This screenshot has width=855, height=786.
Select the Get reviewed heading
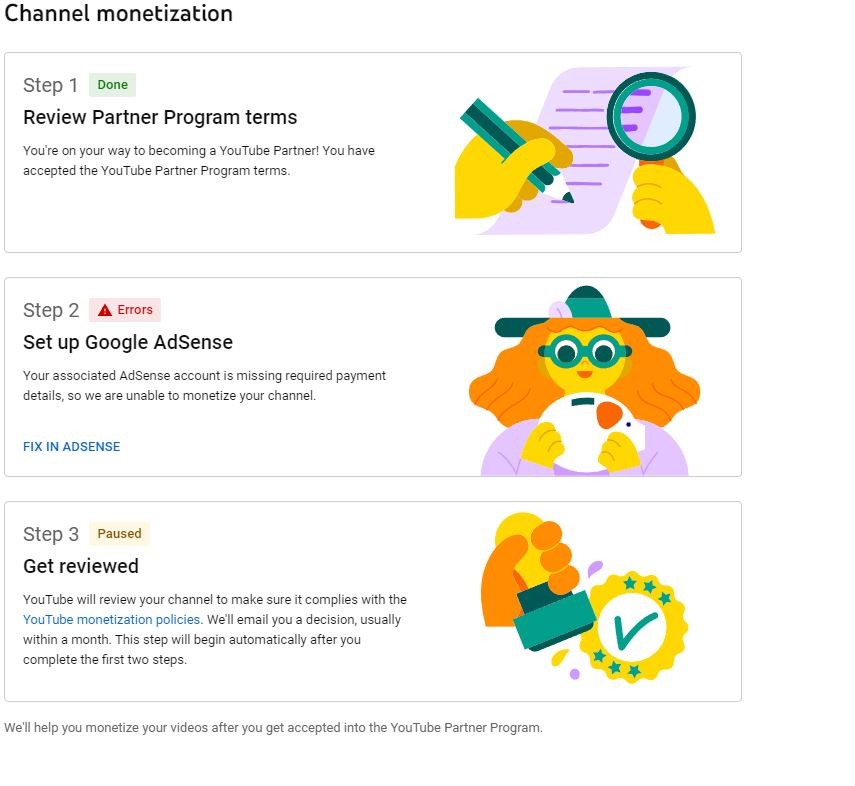81,566
